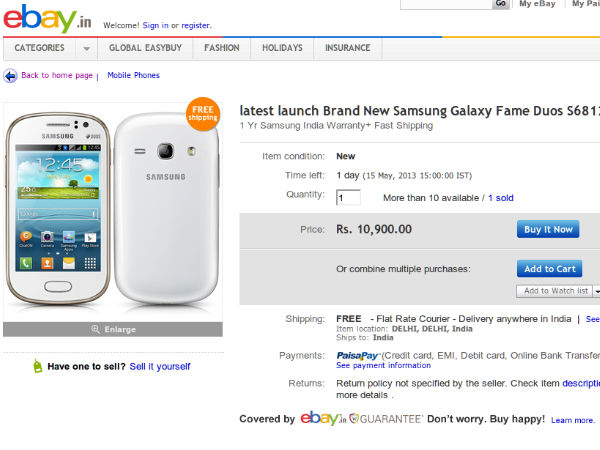Click the back arrow icon
600x450 pixels.
tap(11, 76)
